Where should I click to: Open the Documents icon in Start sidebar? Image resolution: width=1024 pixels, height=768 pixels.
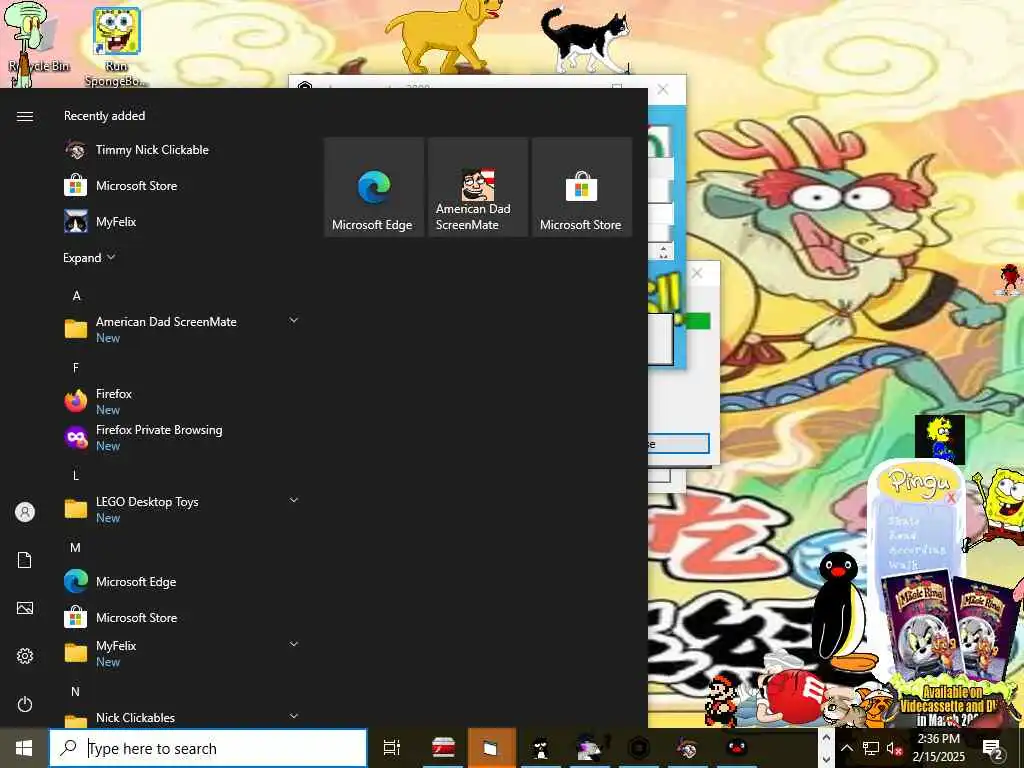(25, 560)
